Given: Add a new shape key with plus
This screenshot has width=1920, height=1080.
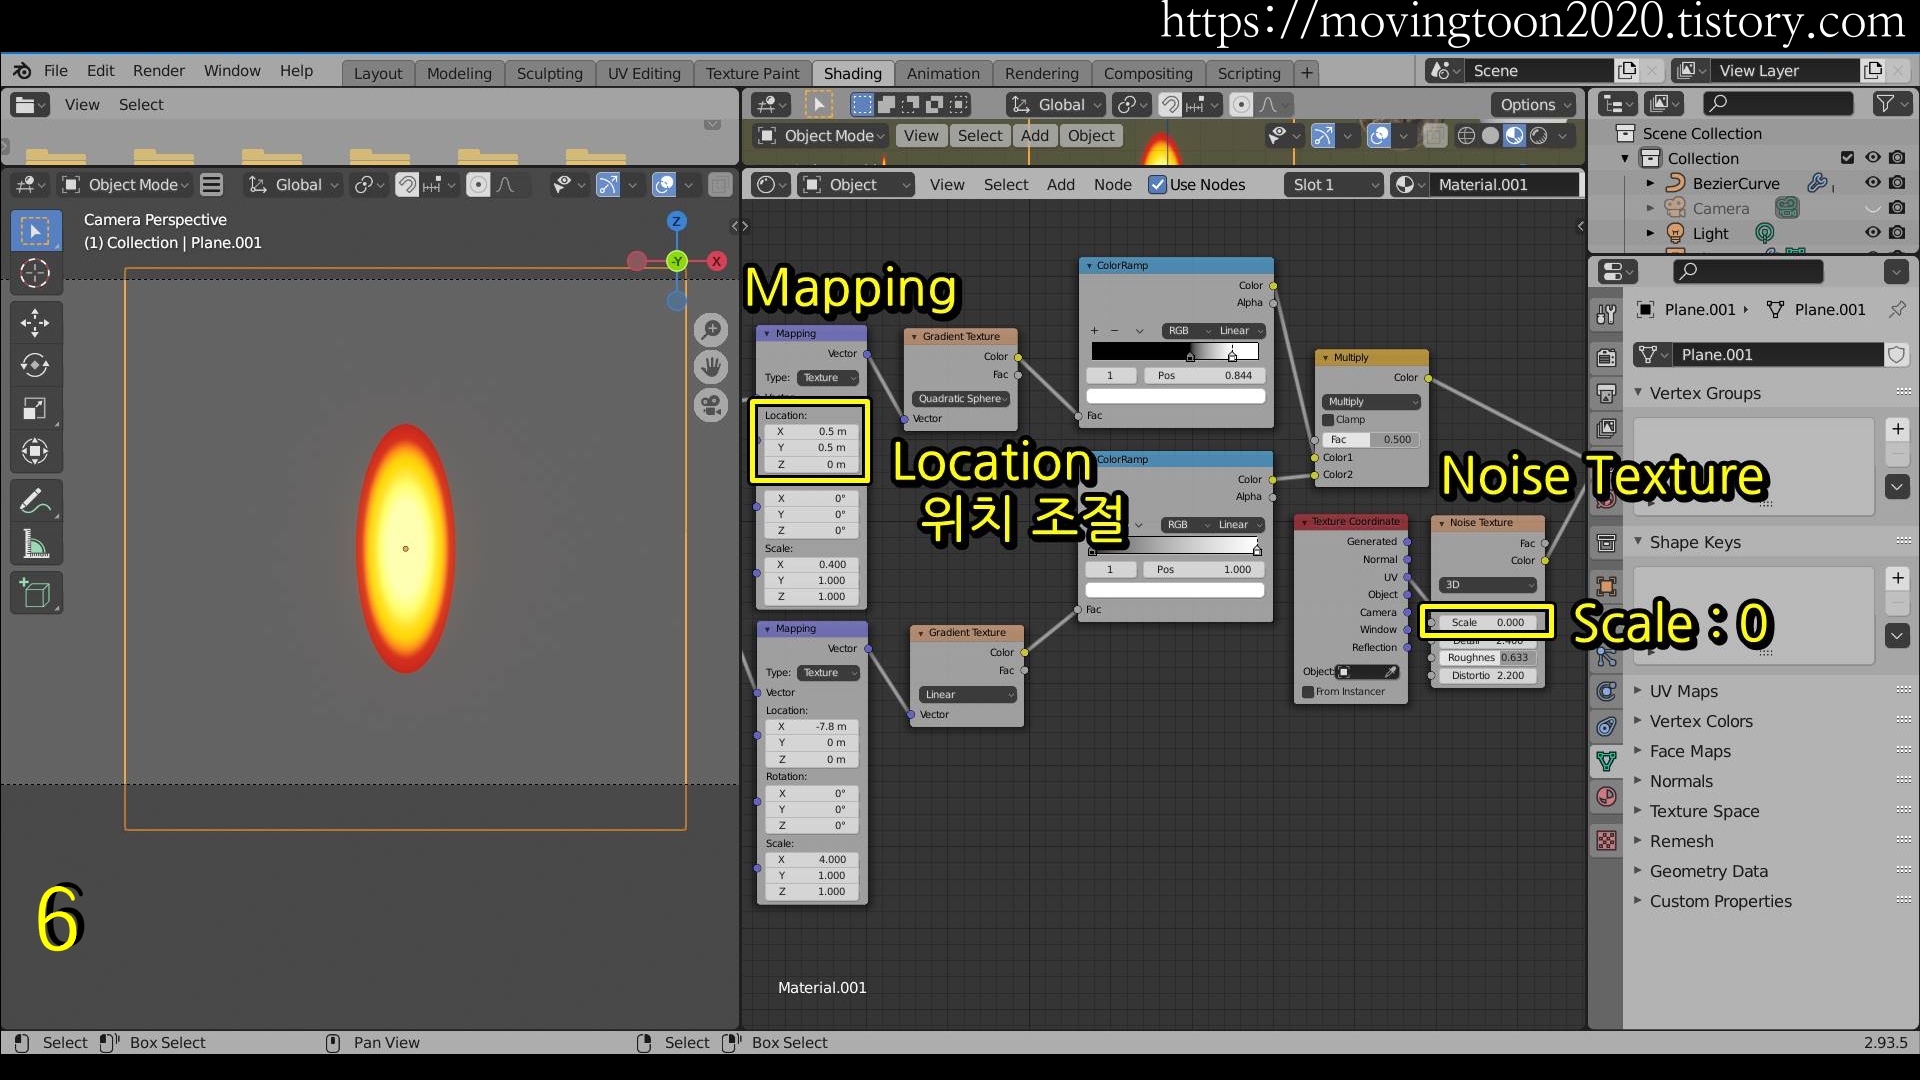Looking at the screenshot, I should pos(1897,579).
